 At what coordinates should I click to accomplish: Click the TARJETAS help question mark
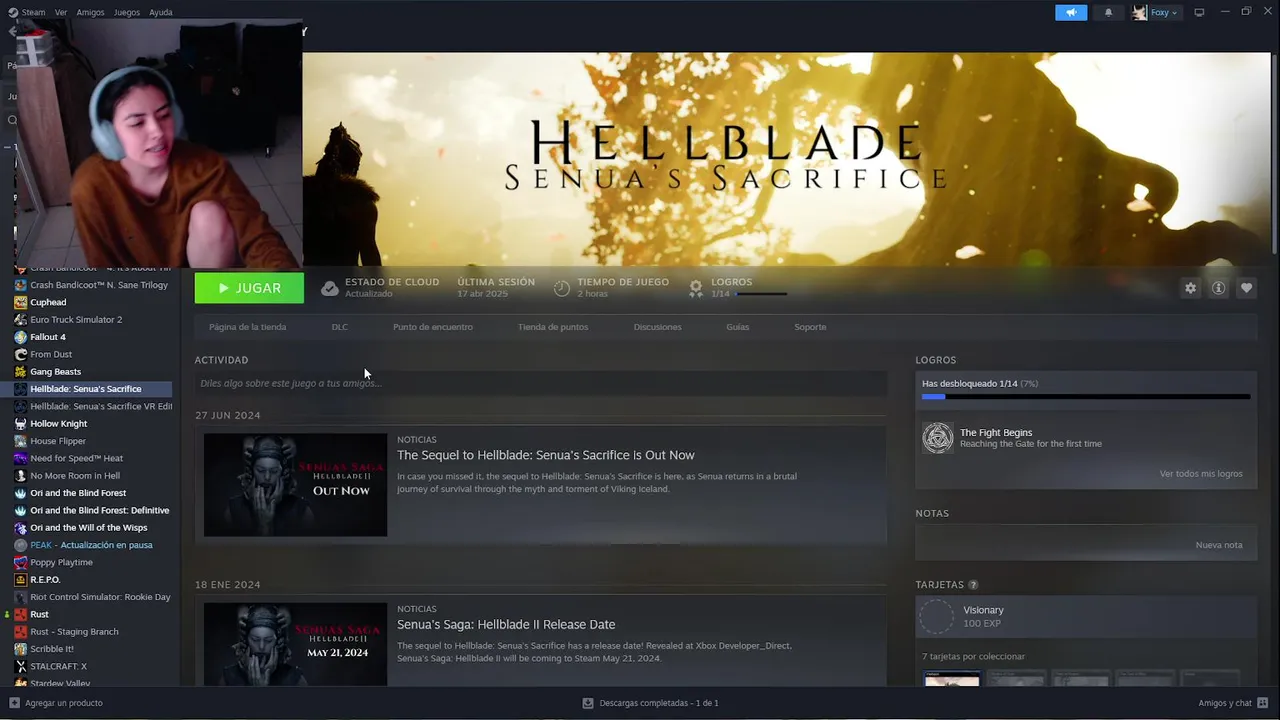[973, 585]
